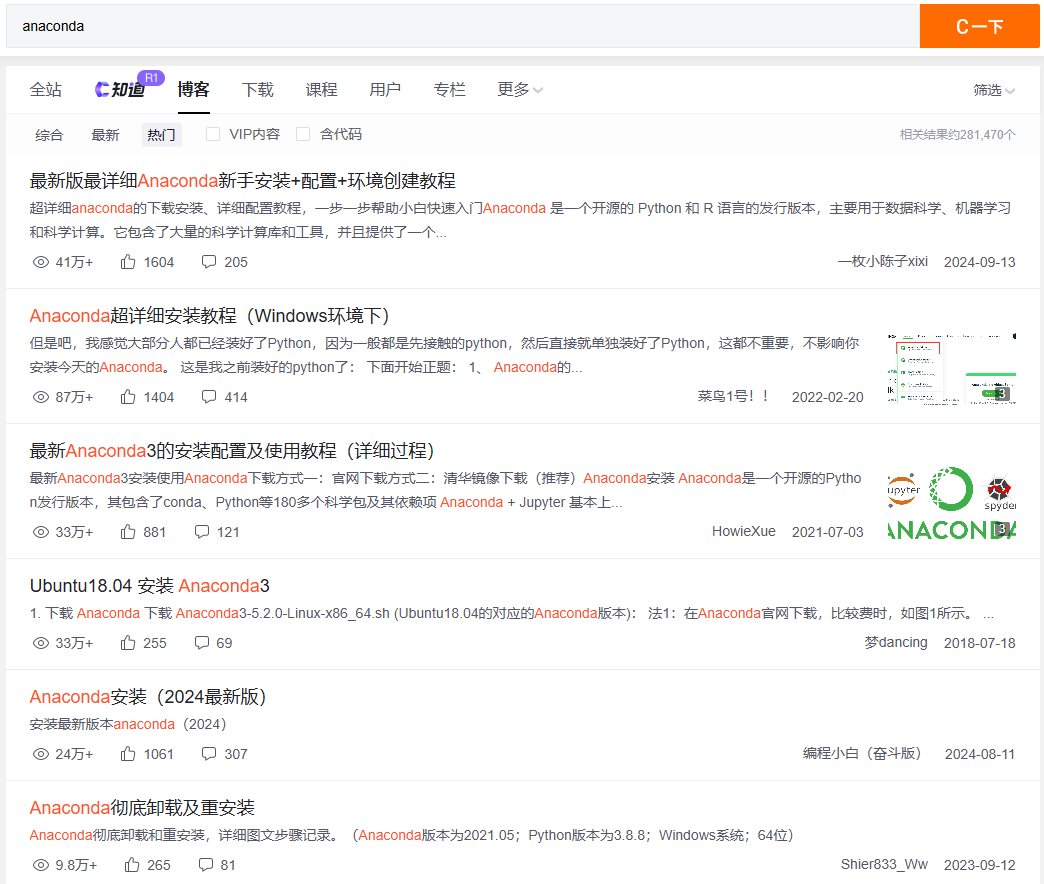Click the comment icon next to 81
Viewport: 1044px width, 884px height.
[206, 865]
